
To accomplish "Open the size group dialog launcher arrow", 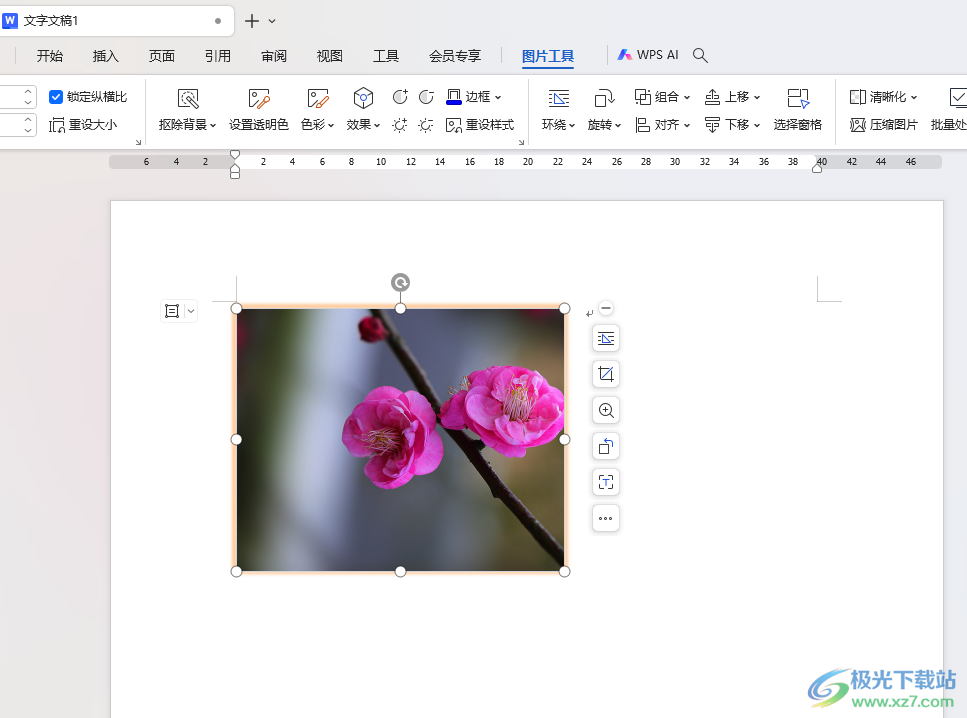I will [x=138, y=142].
